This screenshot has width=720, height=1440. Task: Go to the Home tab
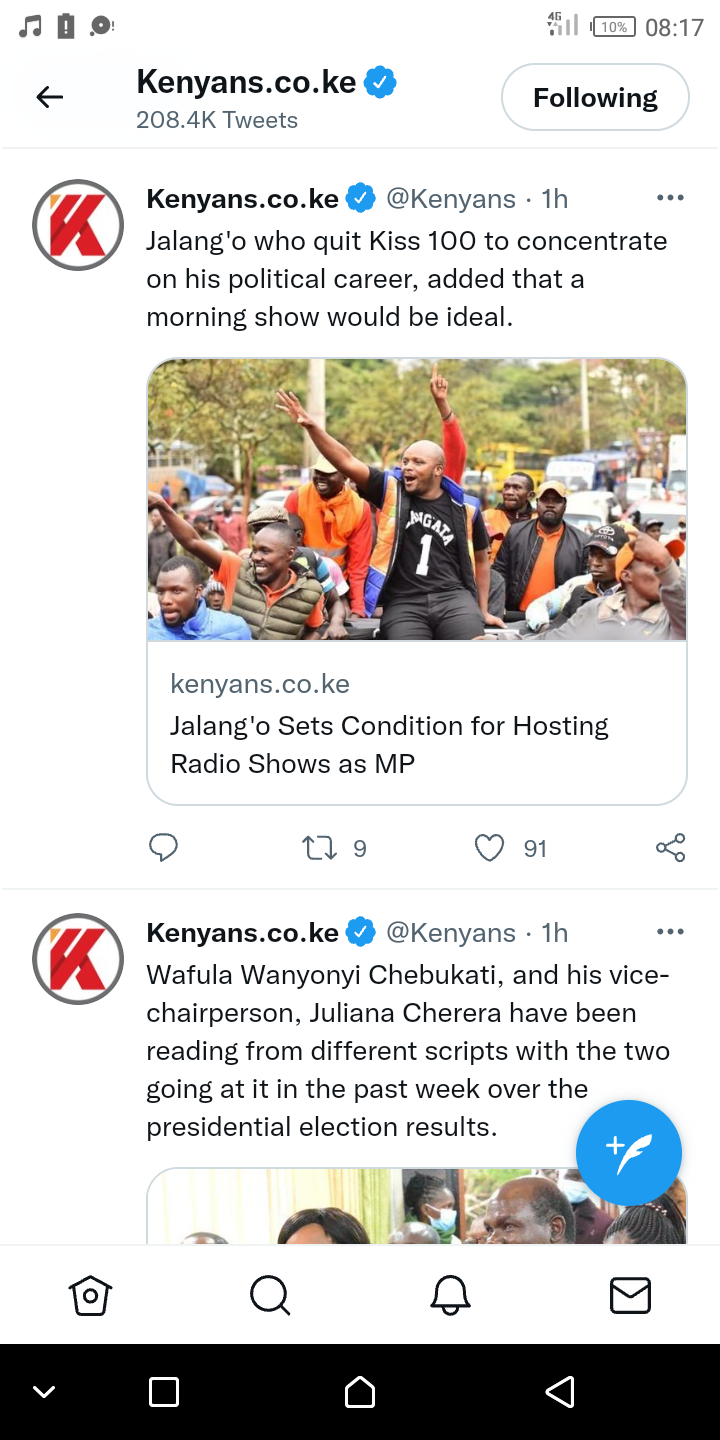(90, 1296)
